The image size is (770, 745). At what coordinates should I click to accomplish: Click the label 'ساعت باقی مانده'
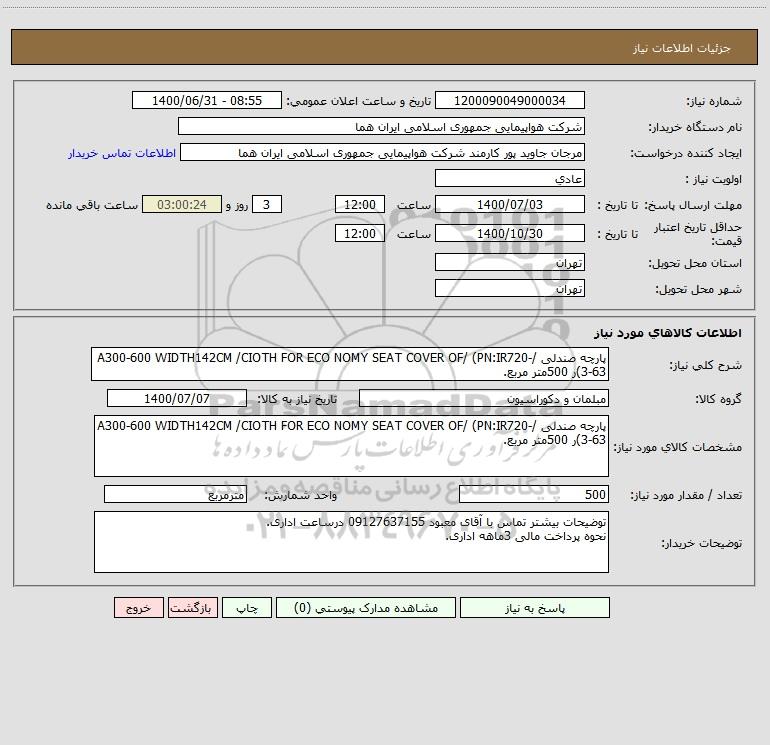tap(92, 205)
